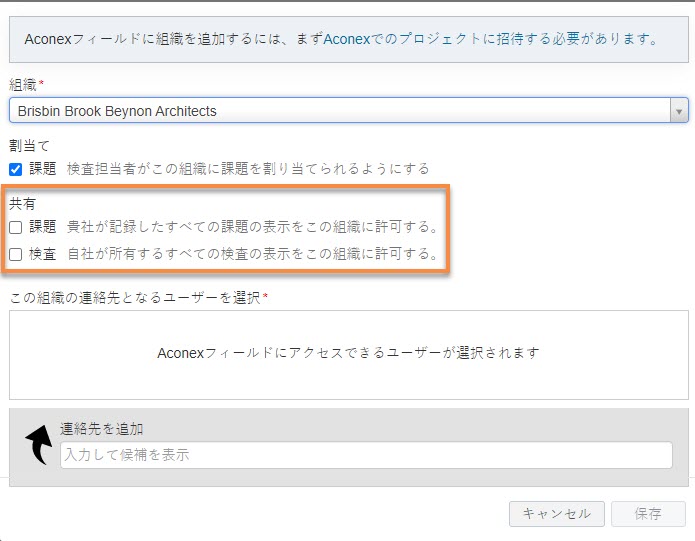Click the 共有 section heading
Image resolution: width=695 pixels, height=541 pixels.
pyautogui.click(x=22, y=204)
